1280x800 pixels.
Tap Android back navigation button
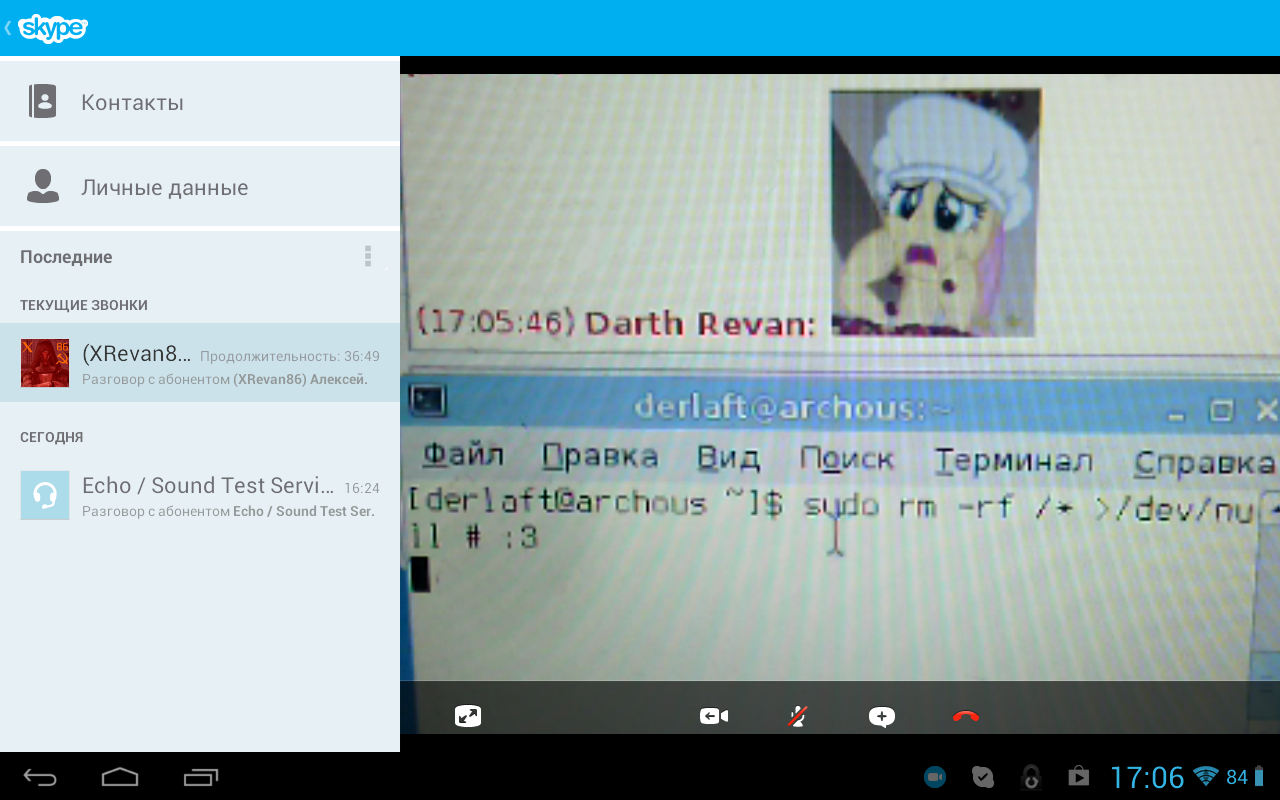point(41,777)
